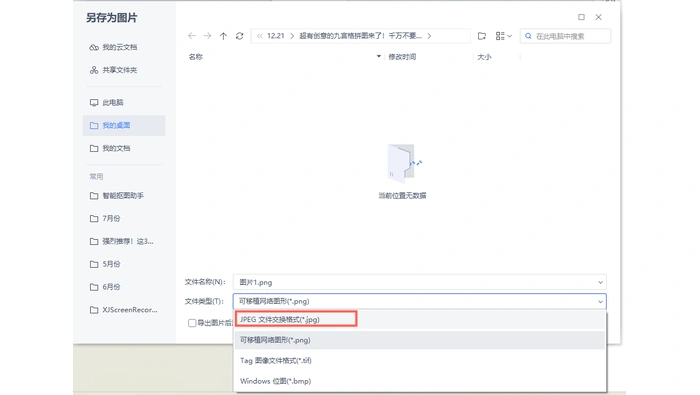The image size is (700, 395).
Task: Choose Tag 图像文件格式(*.tif) option
Action: click(420, 361)
